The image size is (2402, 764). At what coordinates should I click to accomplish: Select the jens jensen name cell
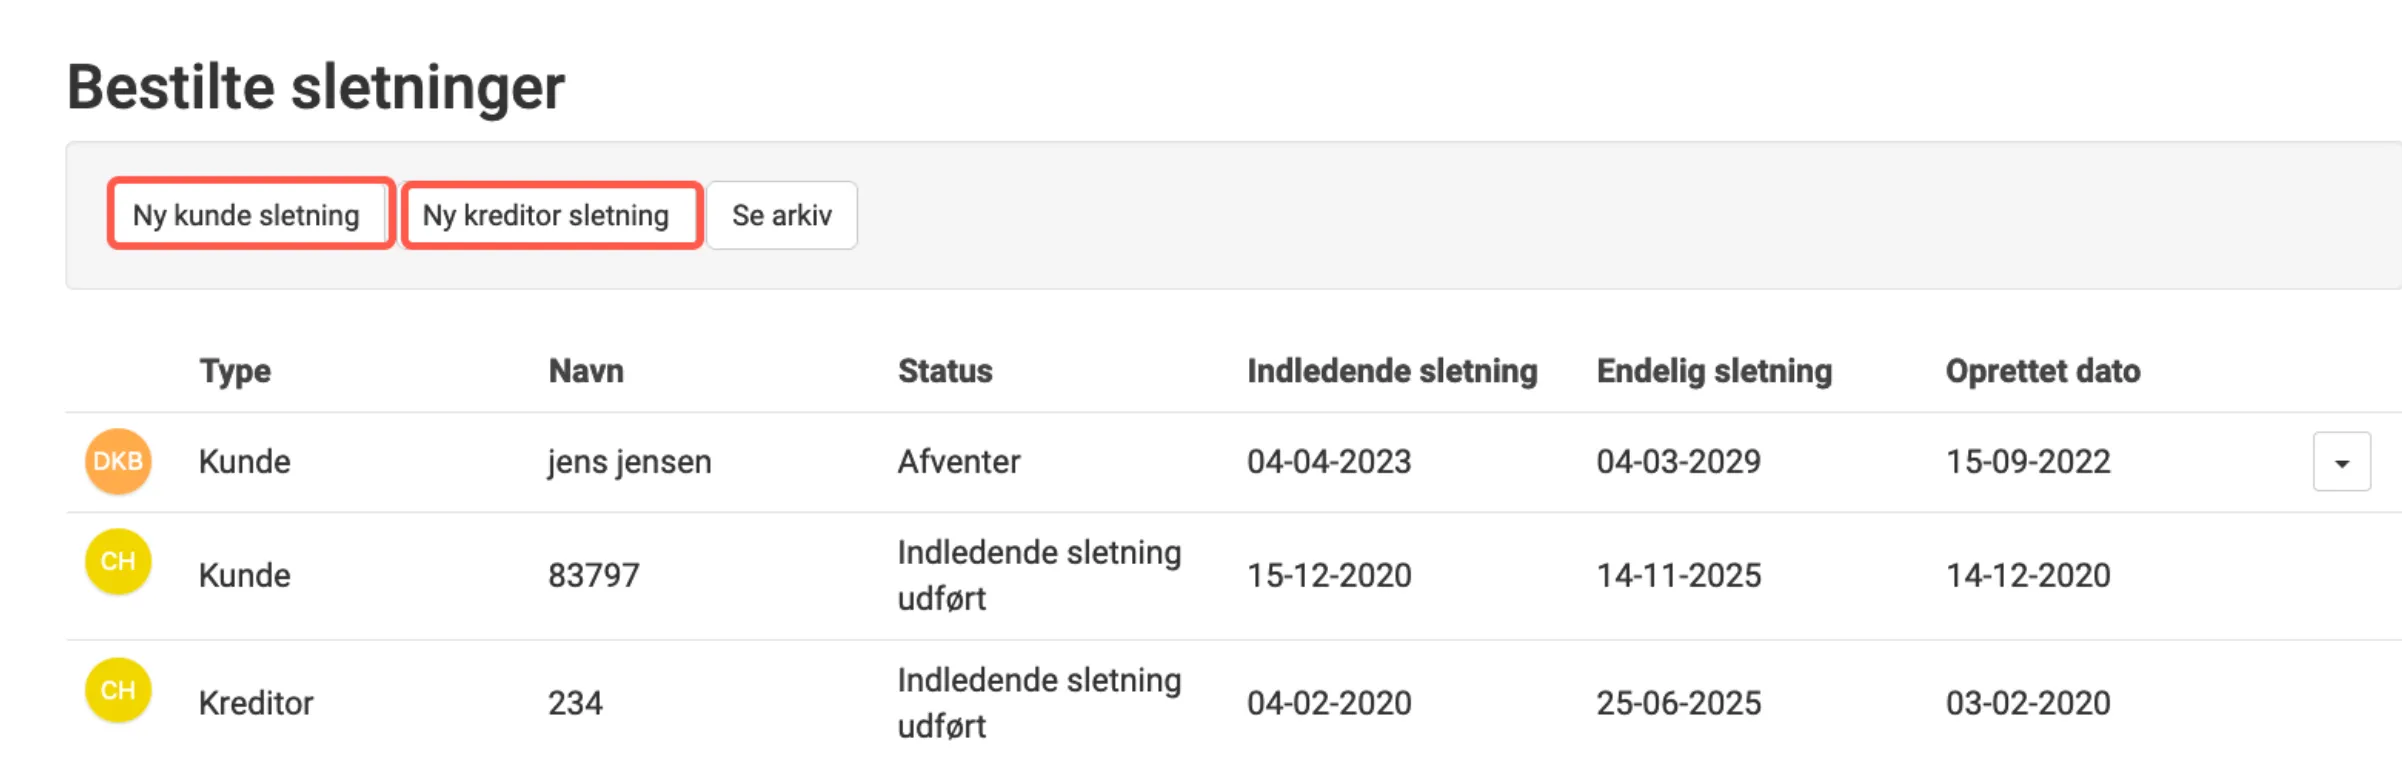pos(629,462)
